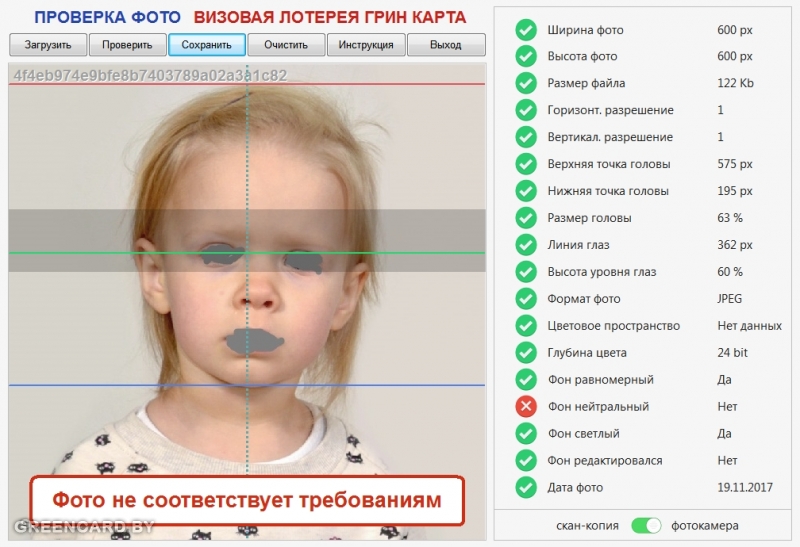The image size is (800, 547).
Task: Click the Выход button
Action: pos(446,45)
